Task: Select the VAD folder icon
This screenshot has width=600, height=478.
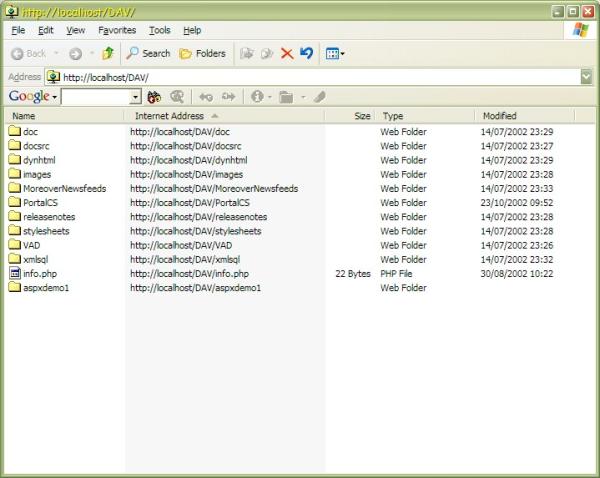Action: [15, 244]
